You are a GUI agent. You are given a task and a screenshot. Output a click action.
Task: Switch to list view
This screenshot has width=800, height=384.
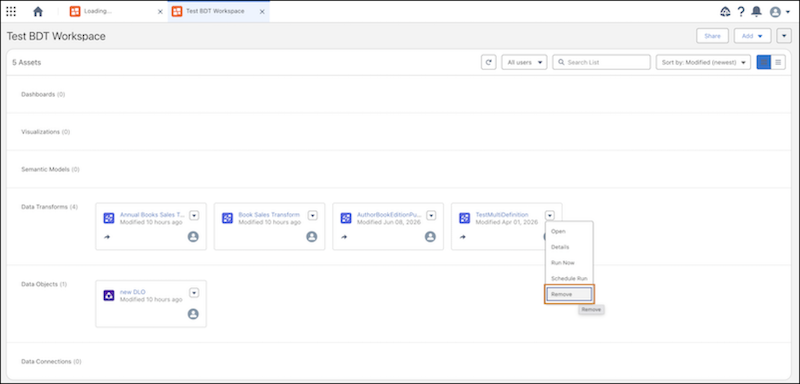pos(778,62)
